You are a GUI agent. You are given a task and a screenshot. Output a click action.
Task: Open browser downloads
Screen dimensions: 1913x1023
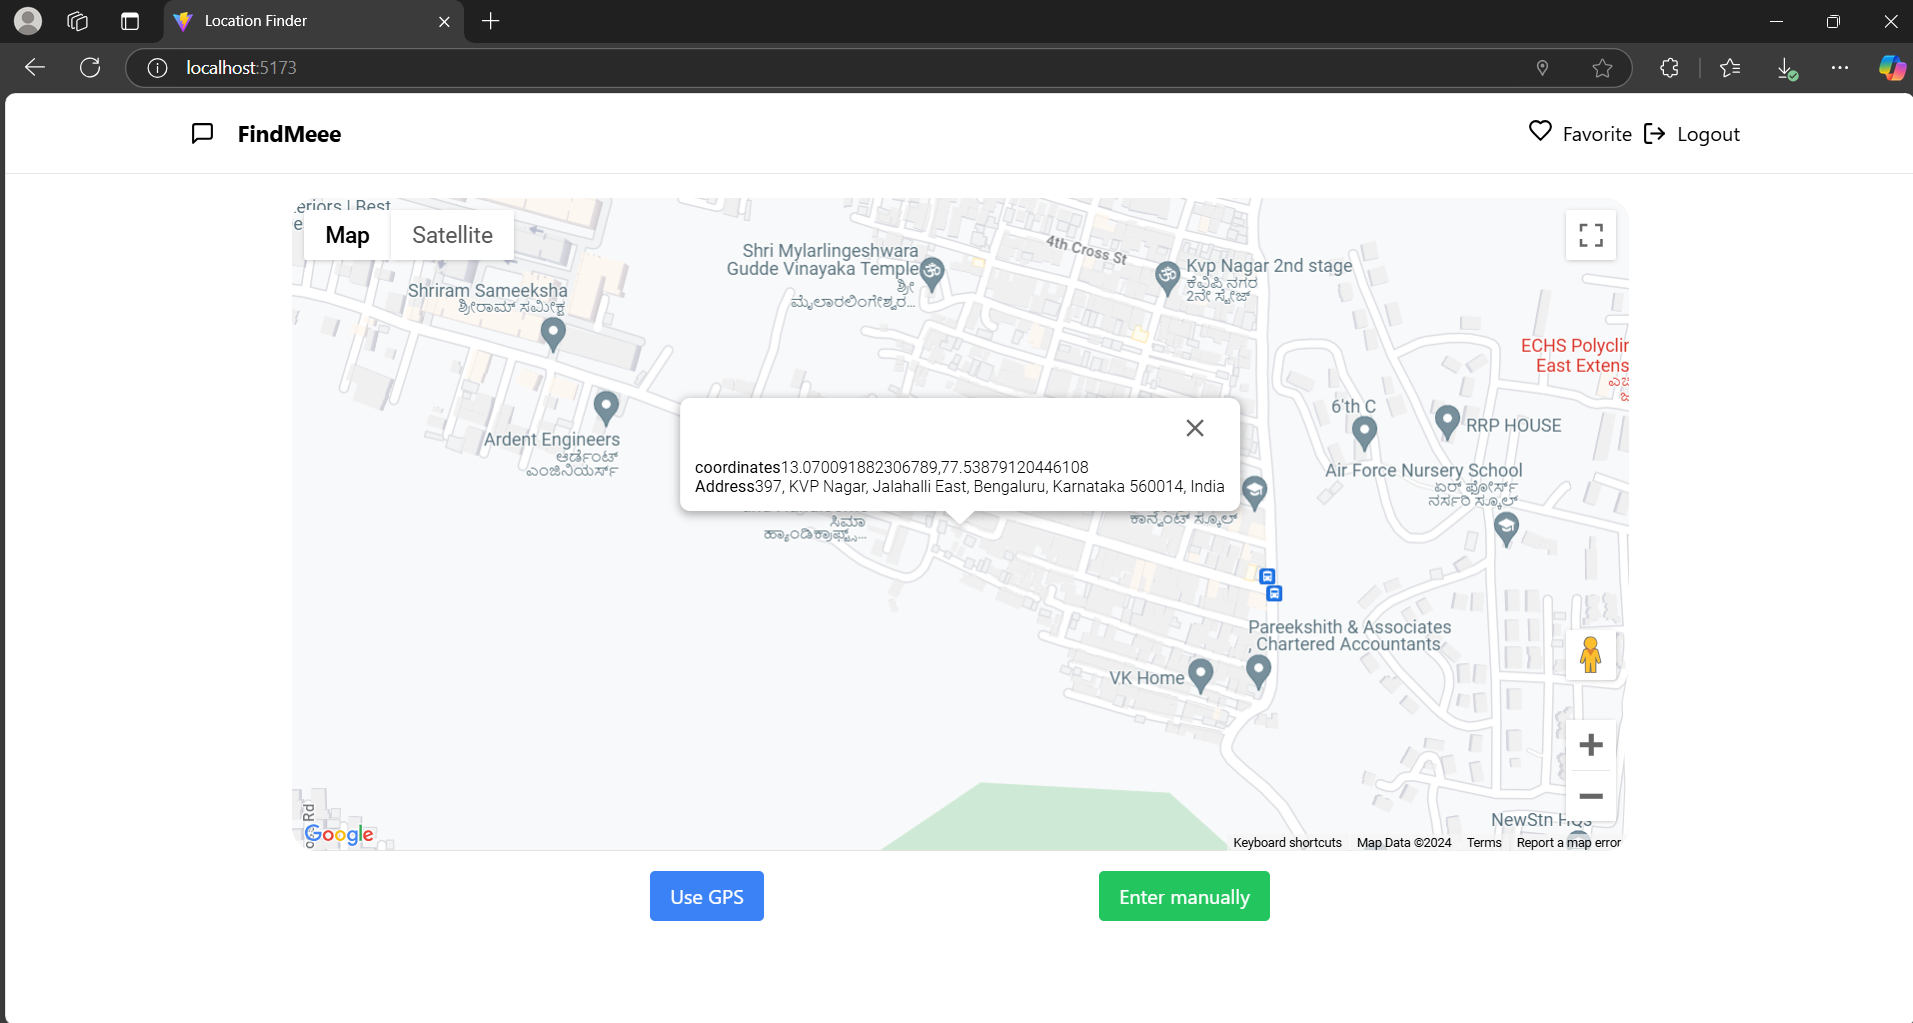tap(1786, 68)
